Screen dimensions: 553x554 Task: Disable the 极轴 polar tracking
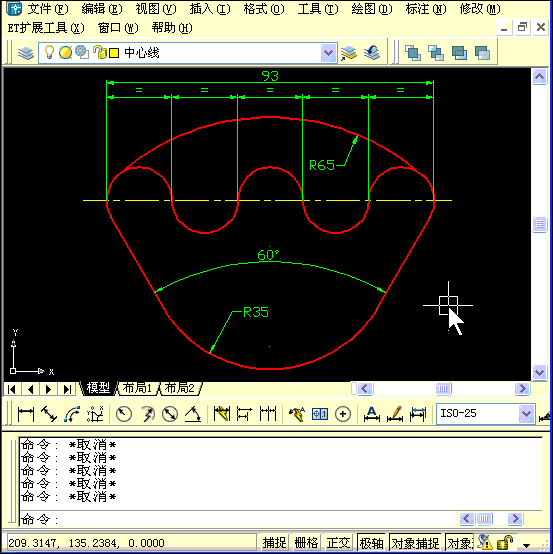(371, 543)
